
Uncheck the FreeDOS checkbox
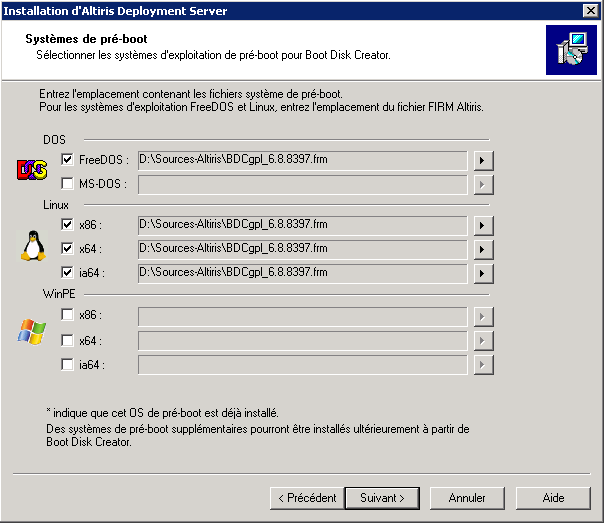point(67,159)
